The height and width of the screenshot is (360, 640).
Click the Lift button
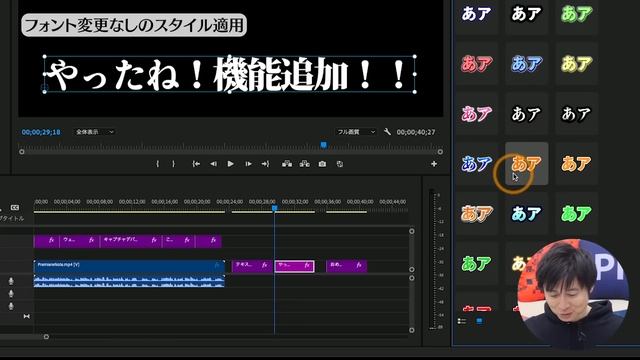click(287, 164)
